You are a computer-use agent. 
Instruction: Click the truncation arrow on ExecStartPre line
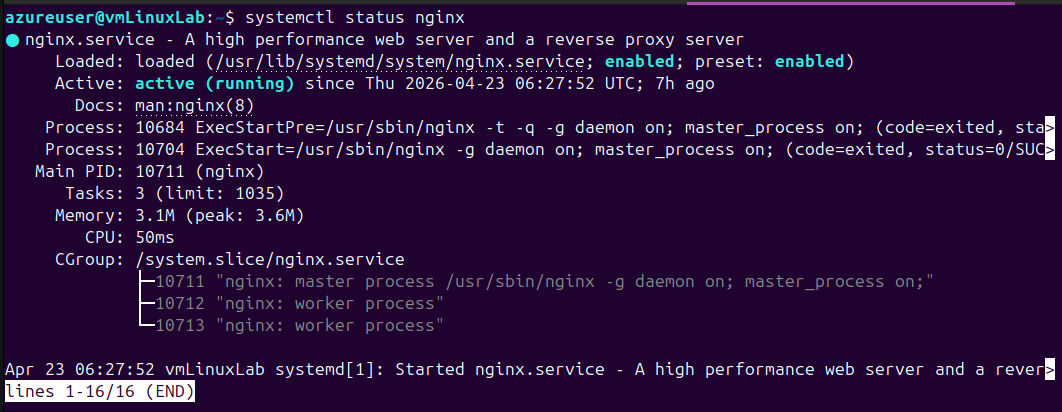click(1050, 128)
